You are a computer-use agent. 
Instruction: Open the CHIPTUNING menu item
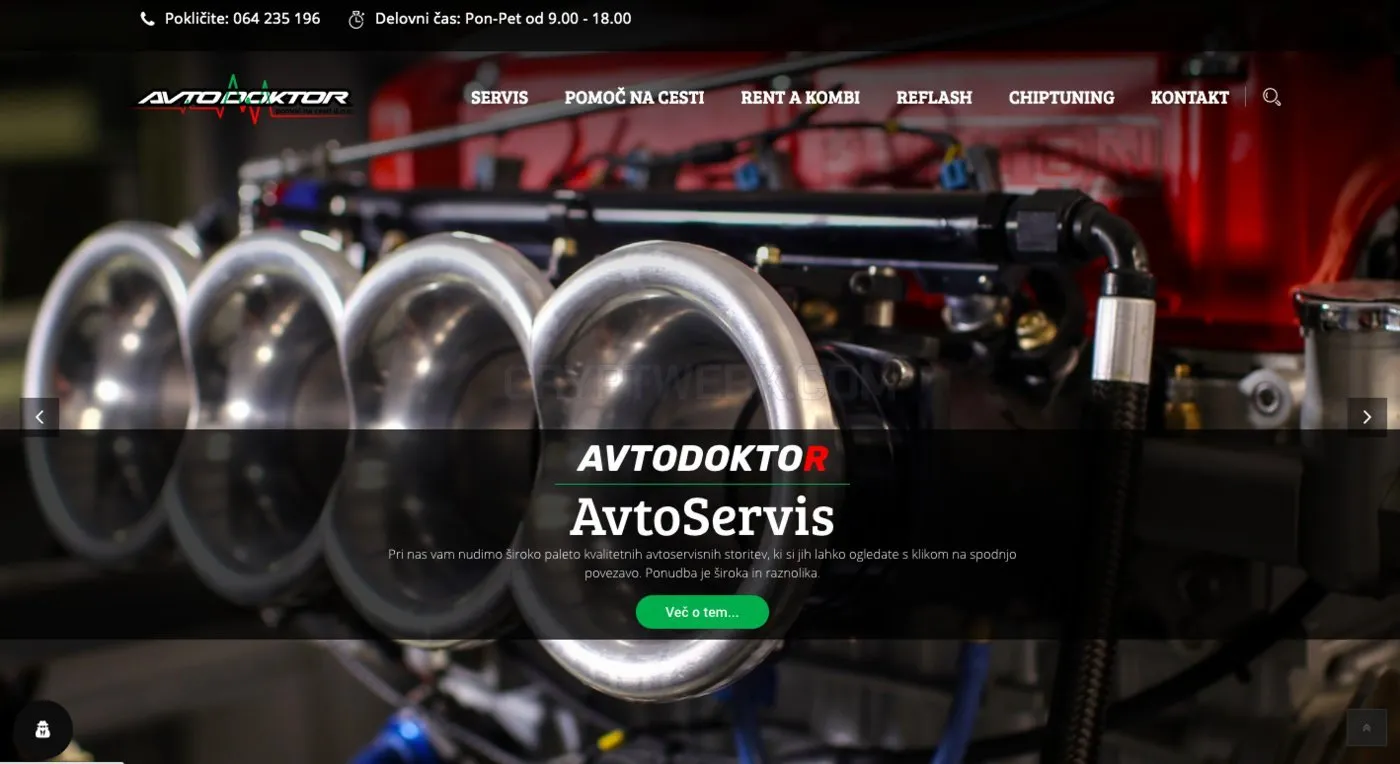tap(1061, 97)
